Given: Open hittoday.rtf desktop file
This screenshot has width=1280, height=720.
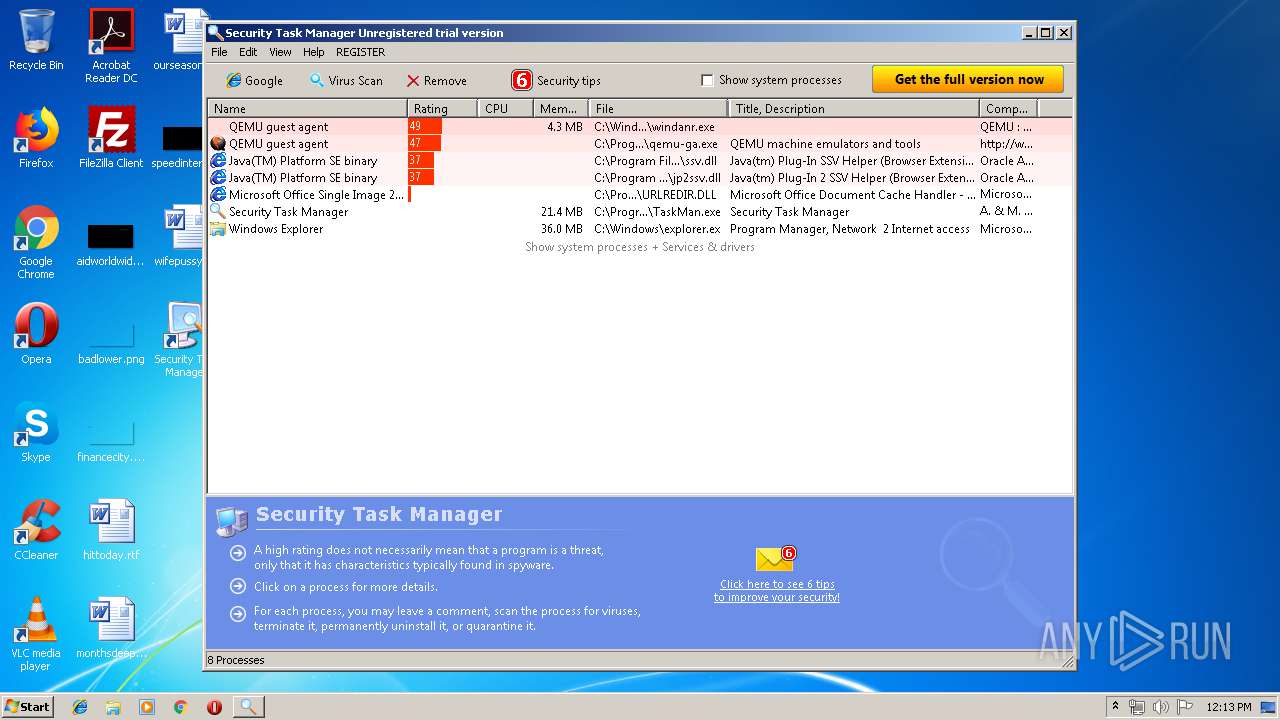Looking at the screenshot, I should click(111, 530).
